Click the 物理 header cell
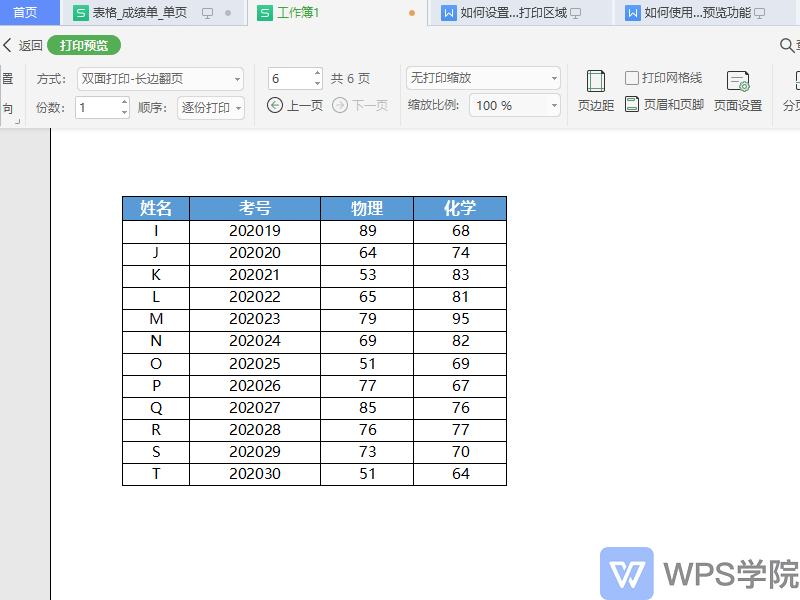800x600 pixels. [367, 208]
